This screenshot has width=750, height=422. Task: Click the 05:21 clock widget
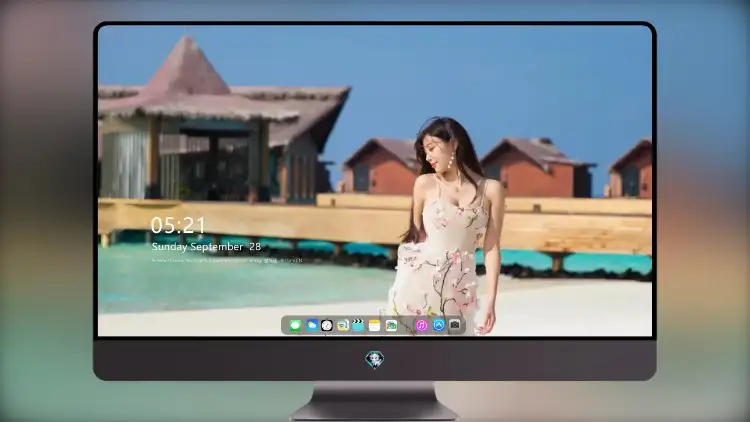(178, 225)
